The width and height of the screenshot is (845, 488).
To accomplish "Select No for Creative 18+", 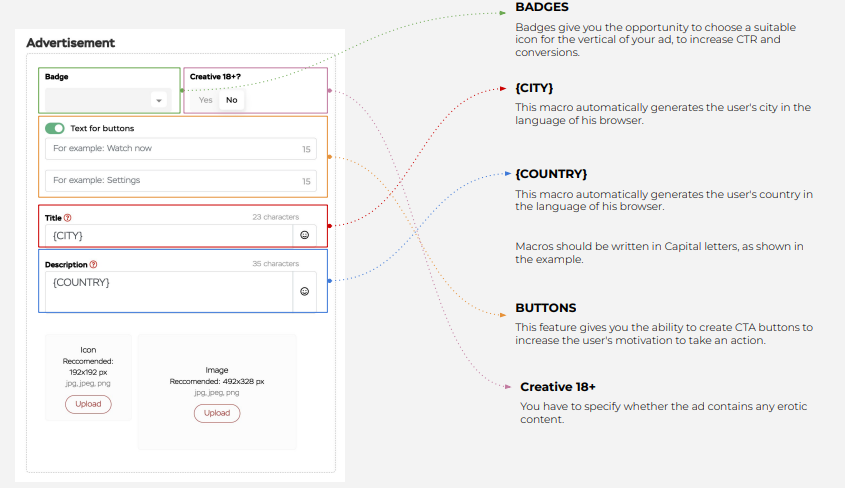I will tap(232, 100).
